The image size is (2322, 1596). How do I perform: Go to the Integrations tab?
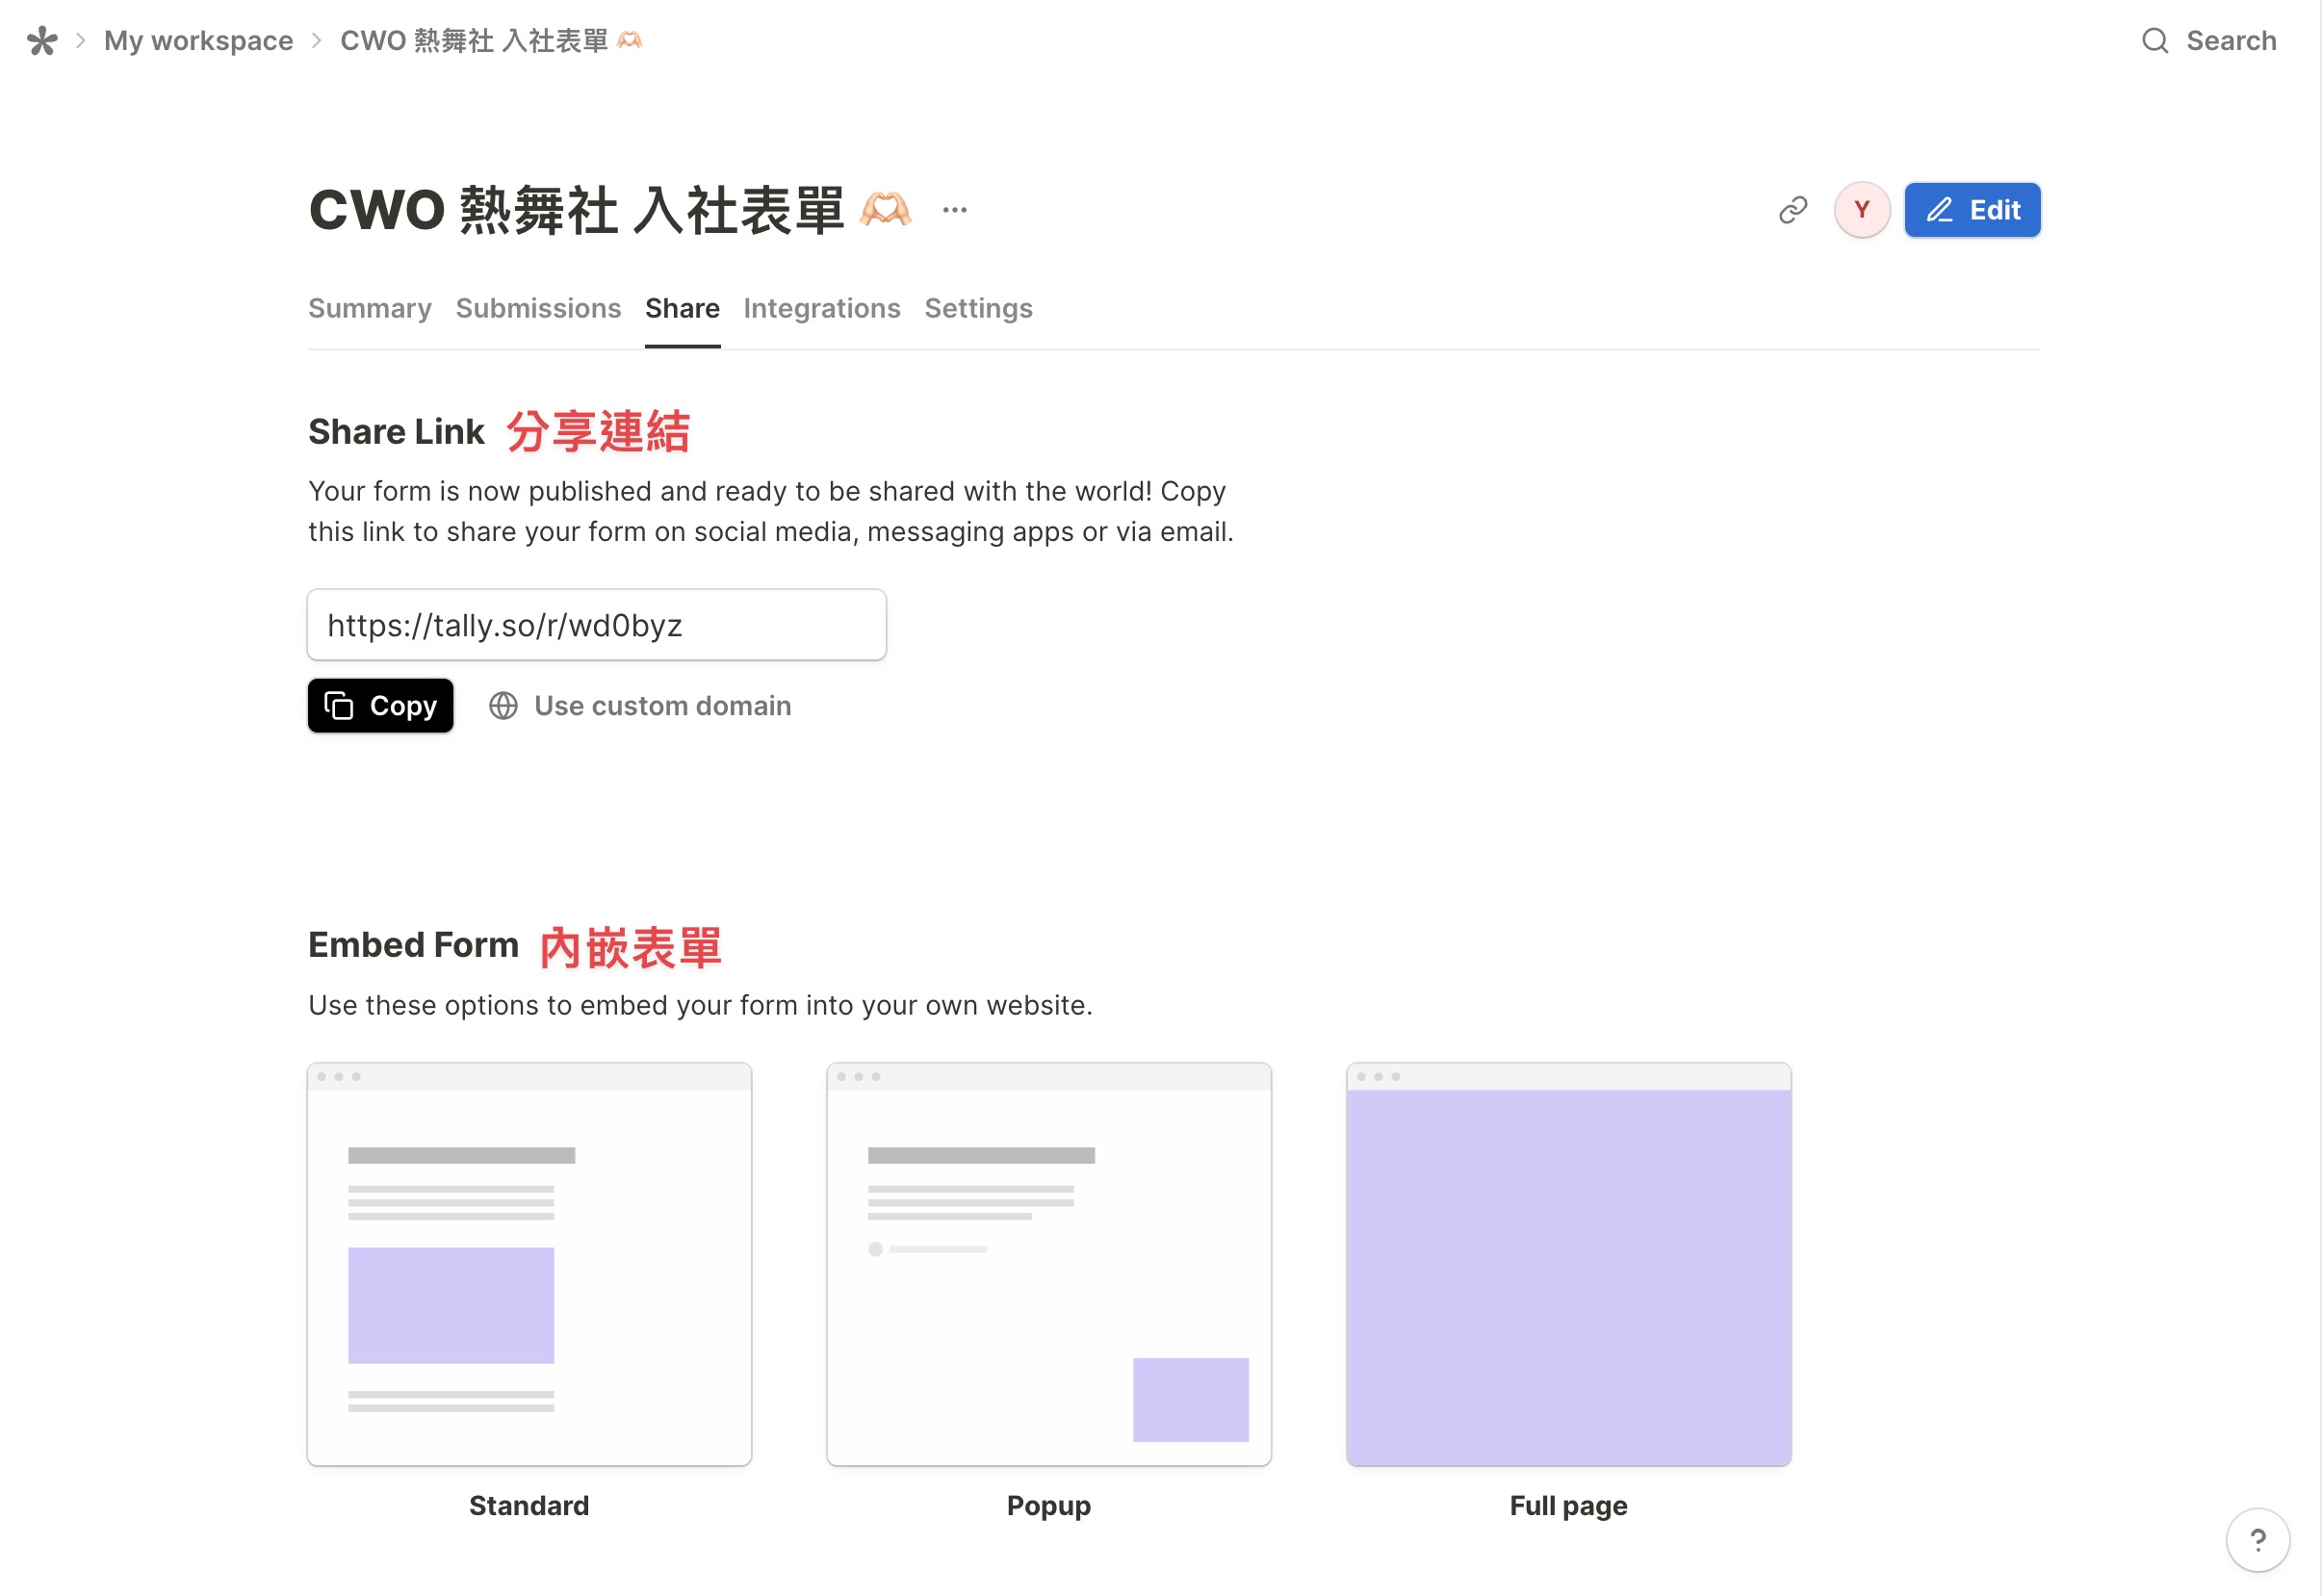click(822, 308)
